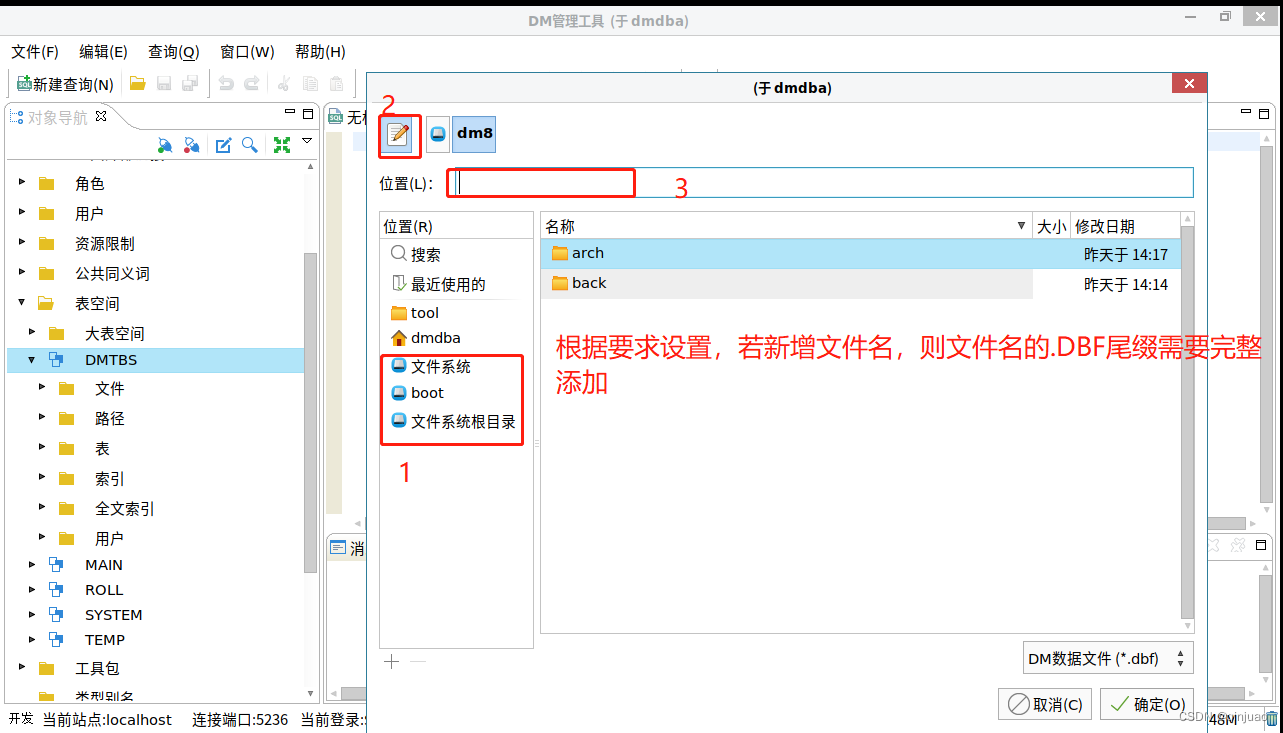Click the New Query SQL icon button
This screenshot has width=1283, height=733.
point(64,84)
